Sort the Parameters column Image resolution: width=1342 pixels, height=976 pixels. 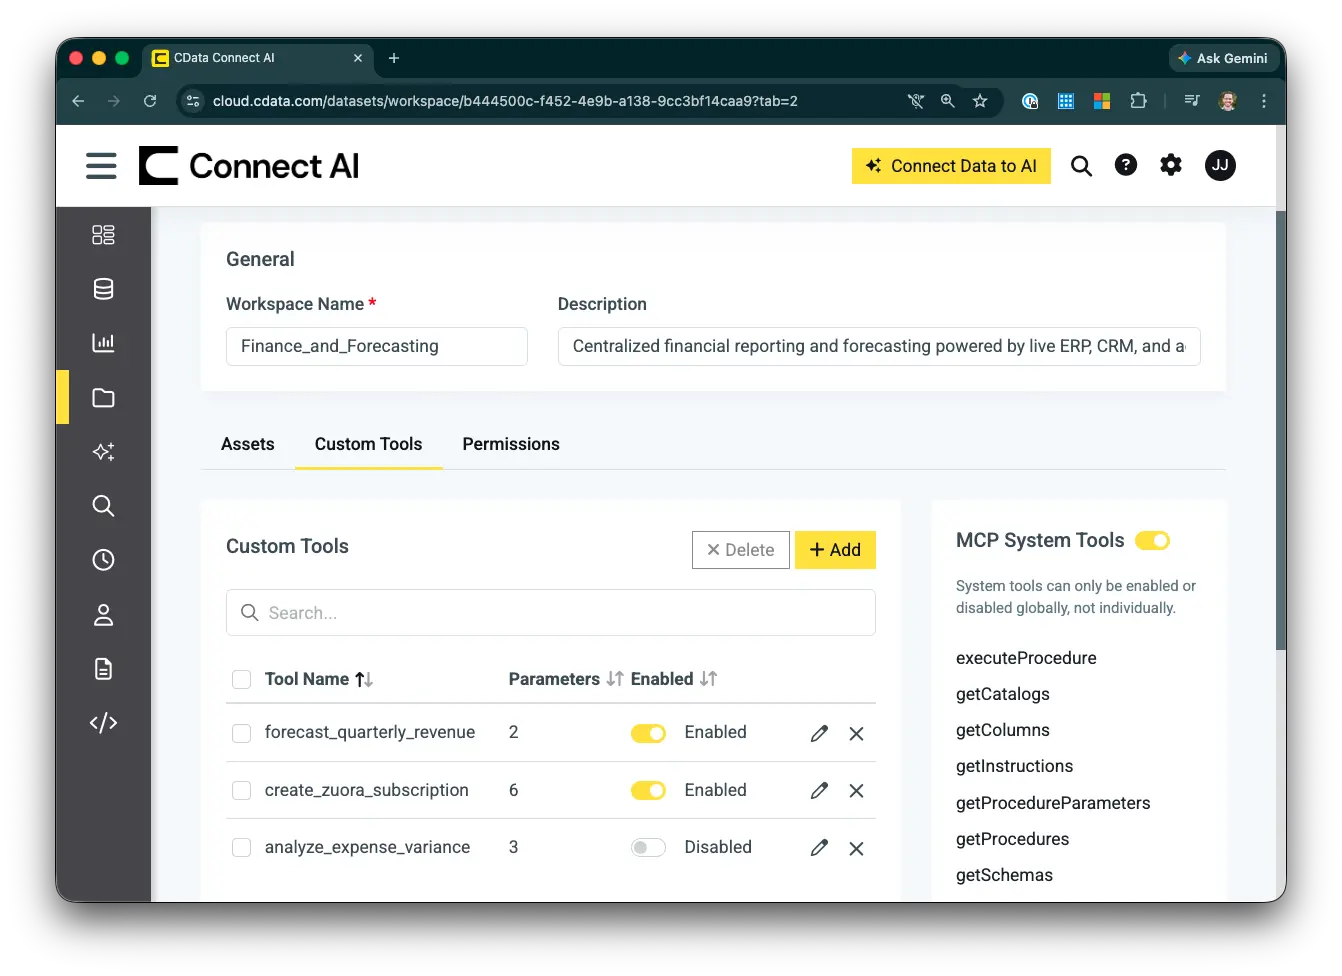(614, 679)
